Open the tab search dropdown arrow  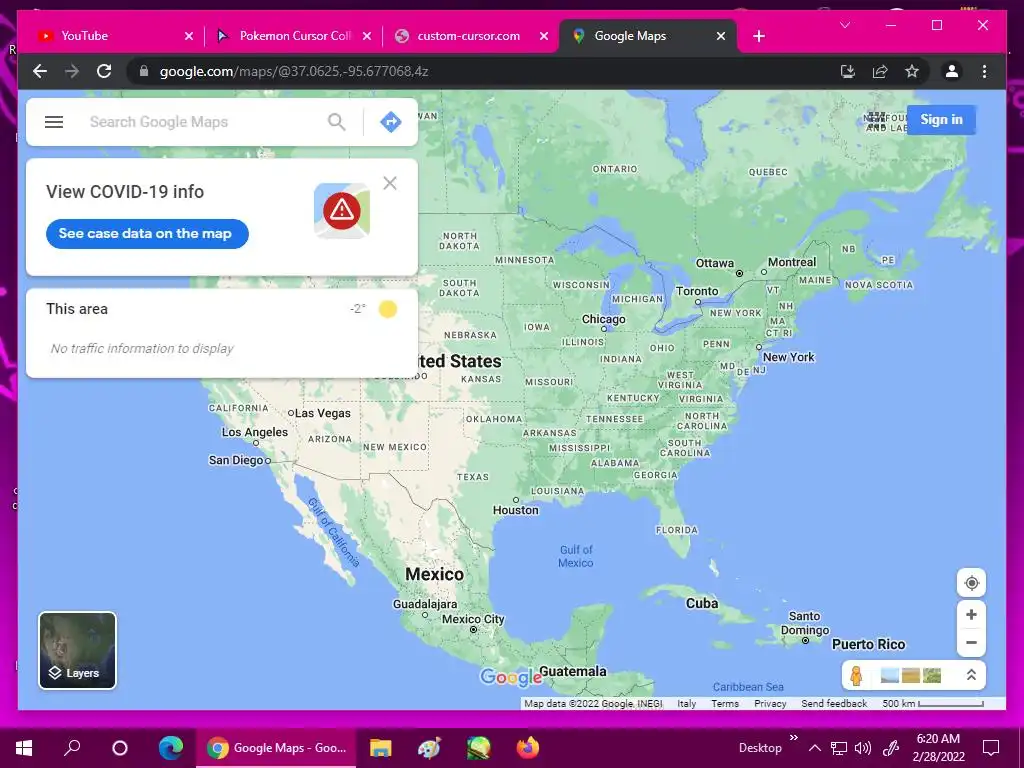click(845, 25)
